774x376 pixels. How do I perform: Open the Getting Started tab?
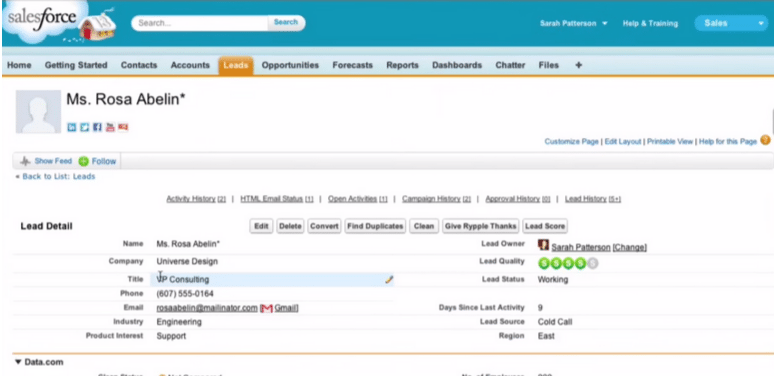[x=76, y=65]
